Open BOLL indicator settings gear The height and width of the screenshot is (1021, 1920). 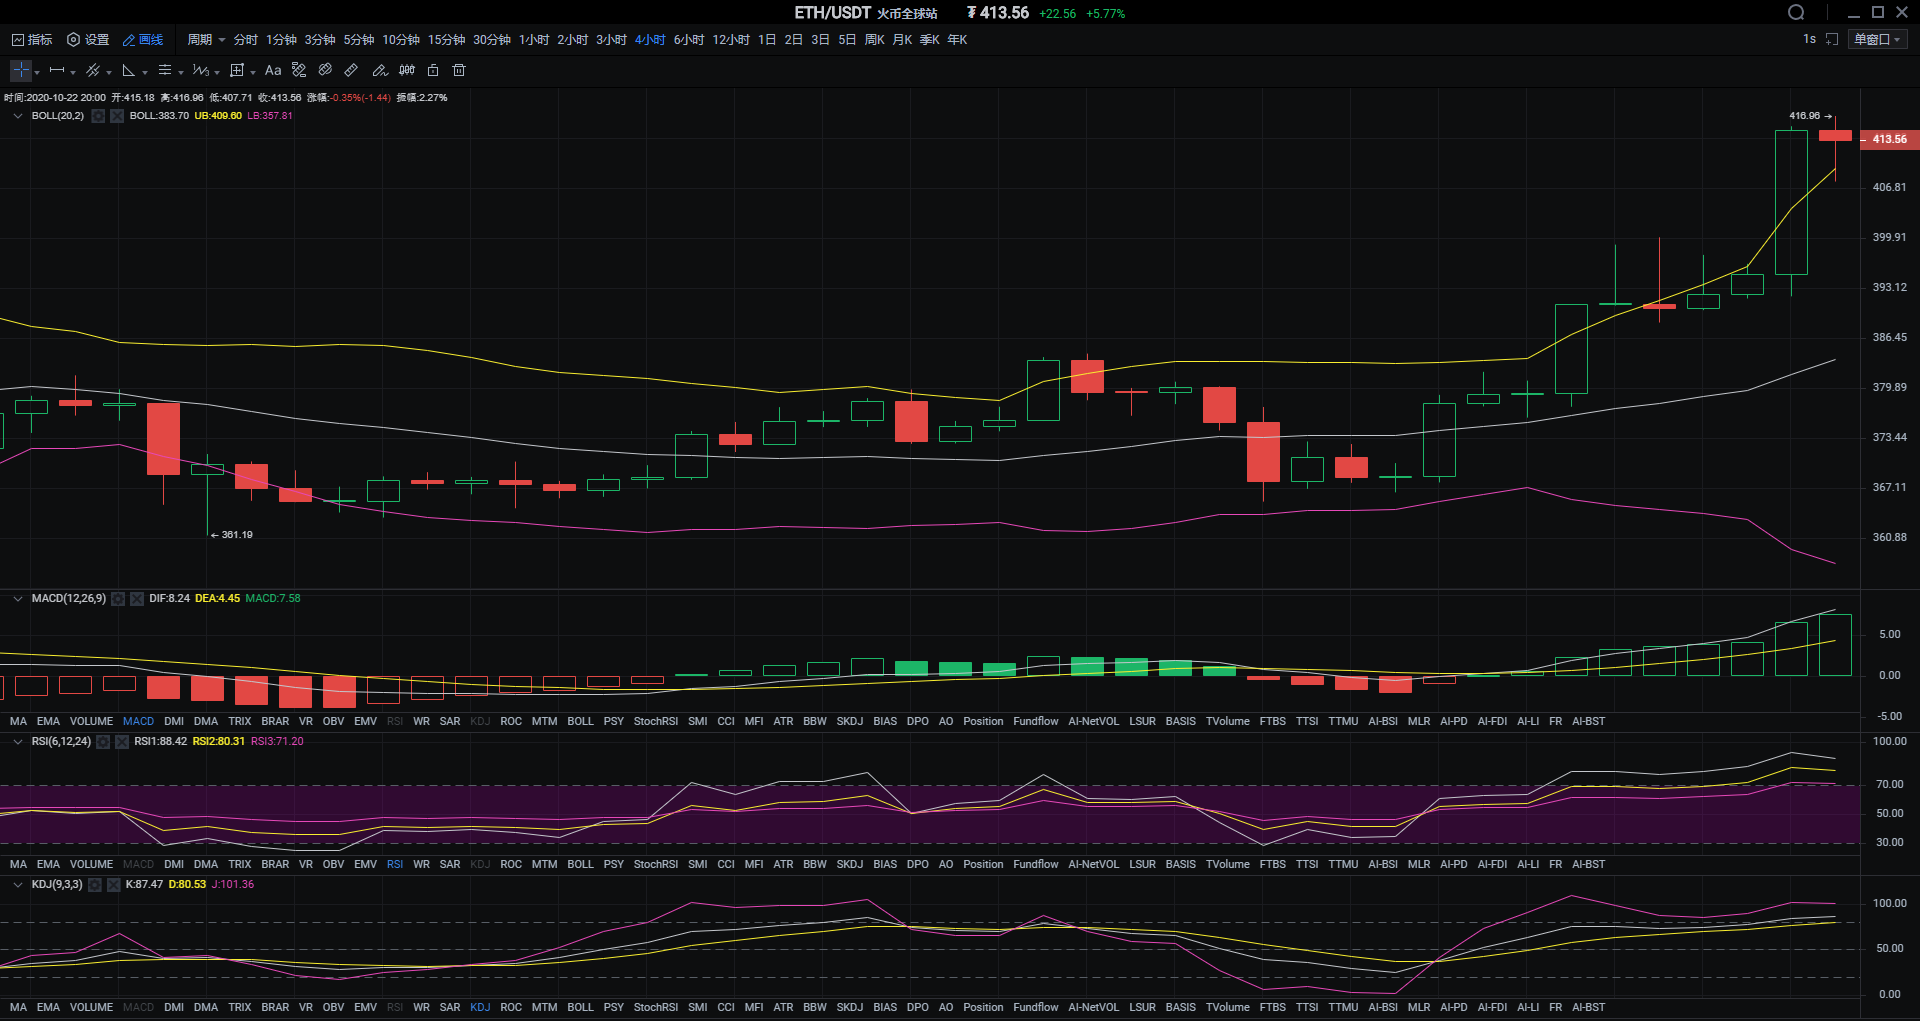[x=98, y=116]
